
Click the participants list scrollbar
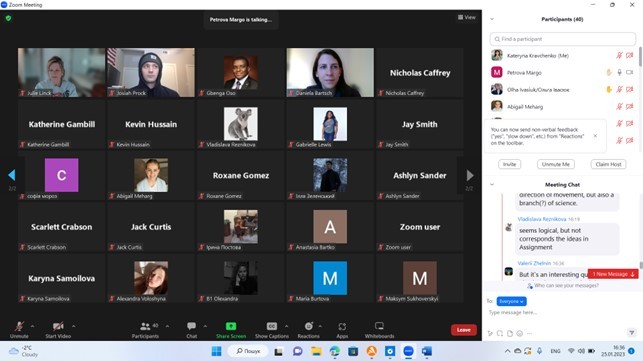coord(640,57)
